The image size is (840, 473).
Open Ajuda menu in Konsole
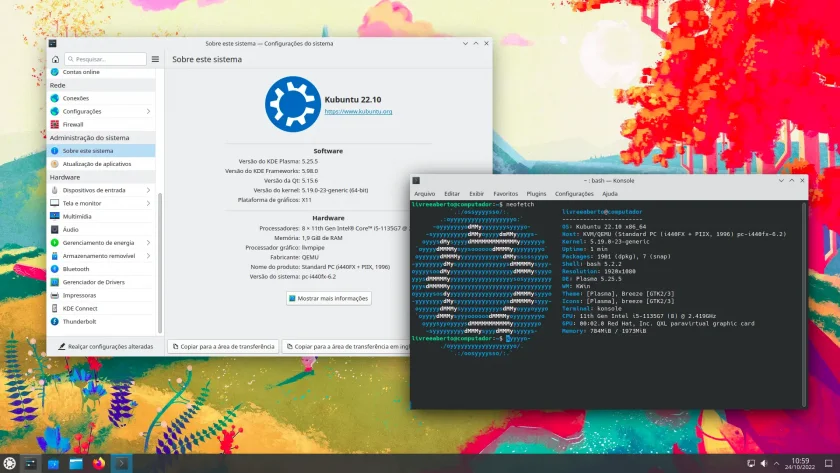click(x=610, y=194)
